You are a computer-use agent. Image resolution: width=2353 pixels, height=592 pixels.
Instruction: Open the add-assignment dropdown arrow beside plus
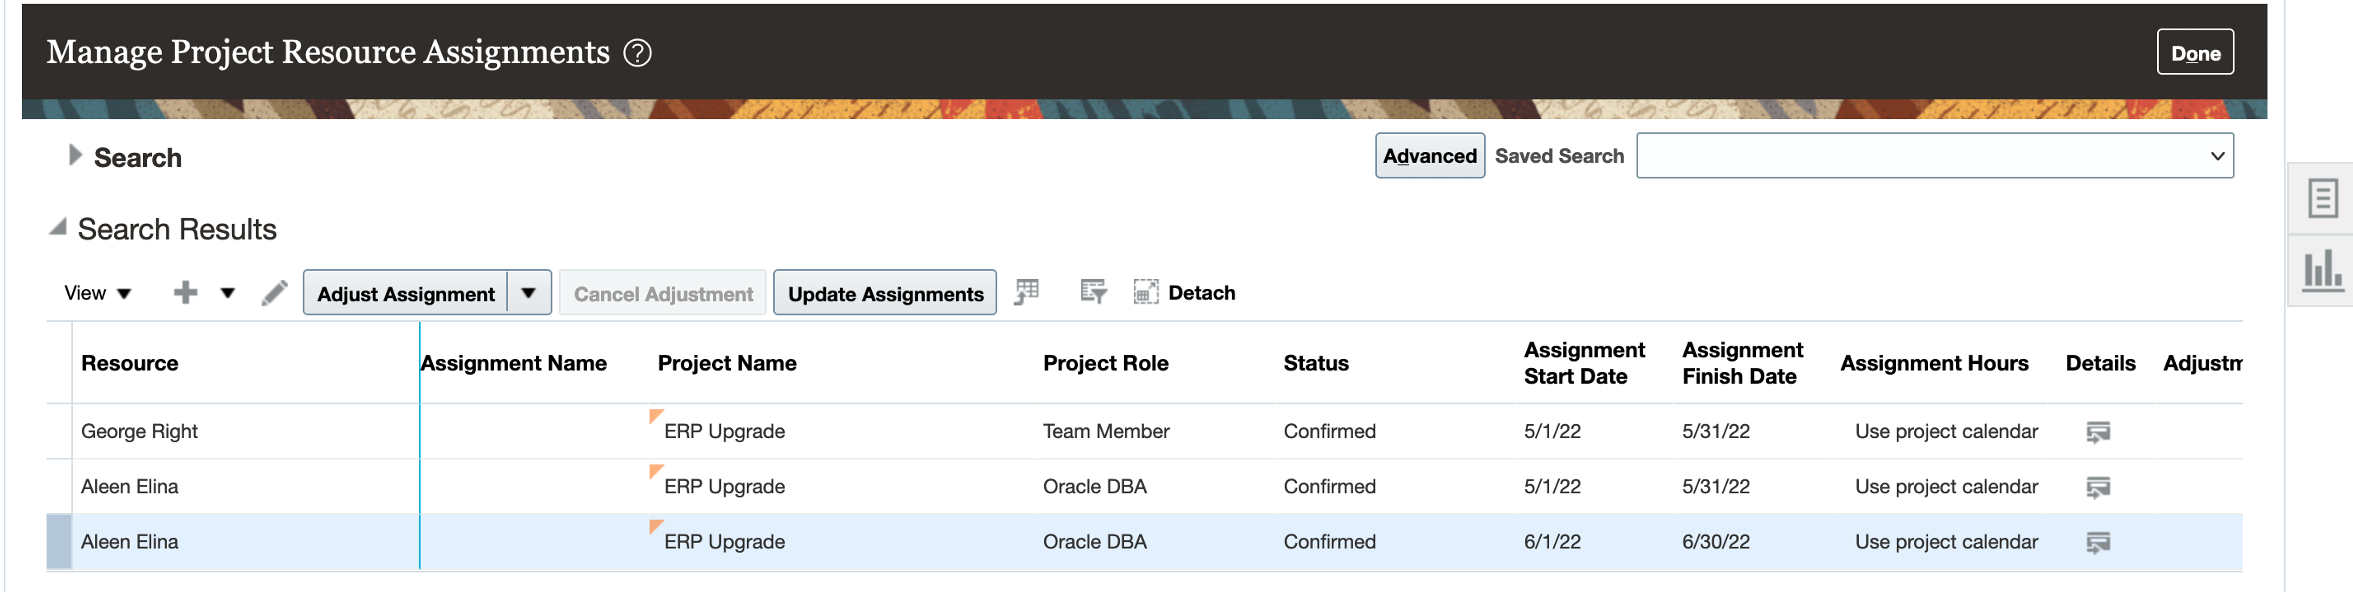[228, 293]
